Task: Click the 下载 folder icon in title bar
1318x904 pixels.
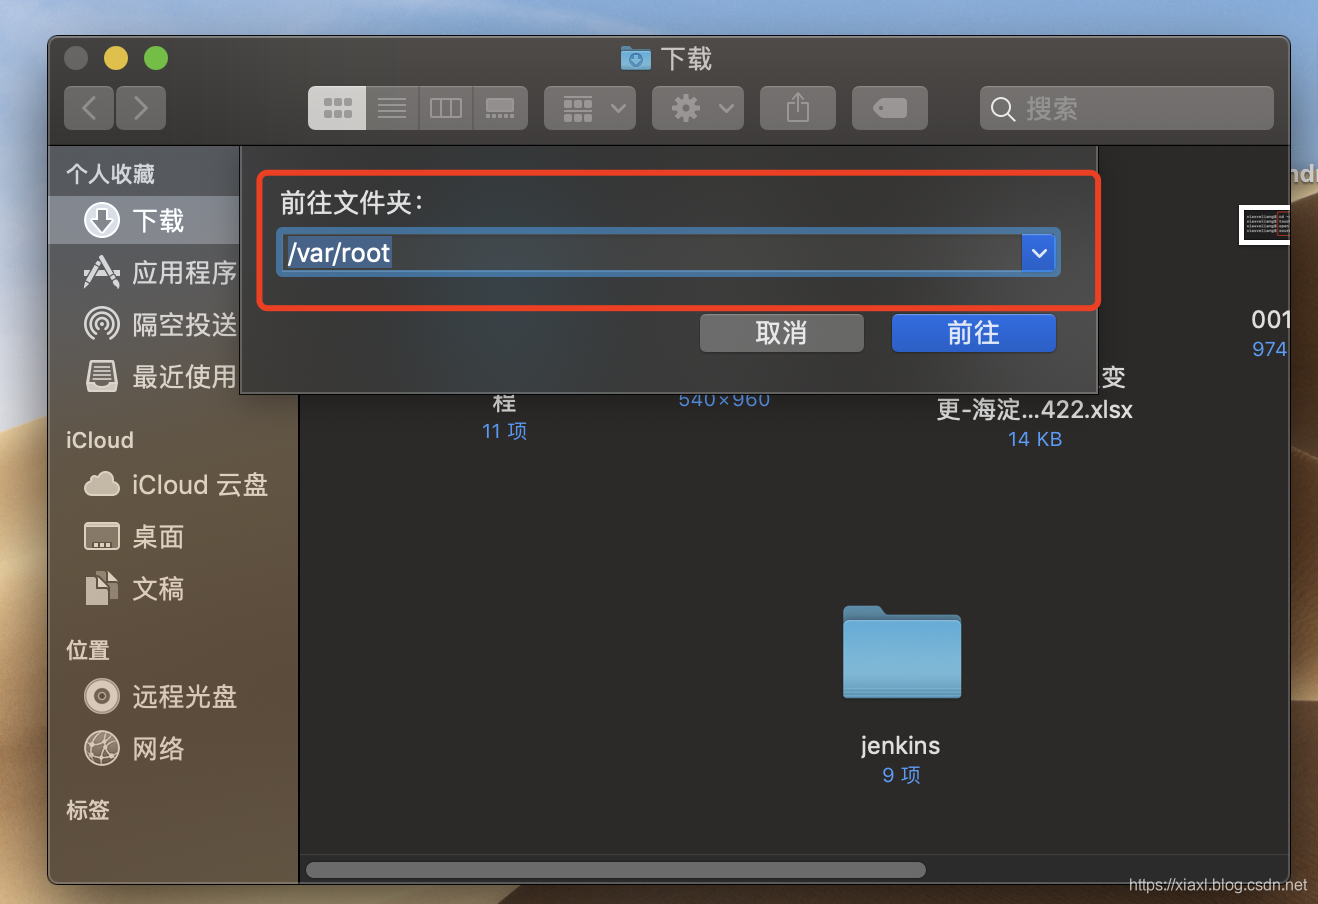Action: [x=635, y=59]
